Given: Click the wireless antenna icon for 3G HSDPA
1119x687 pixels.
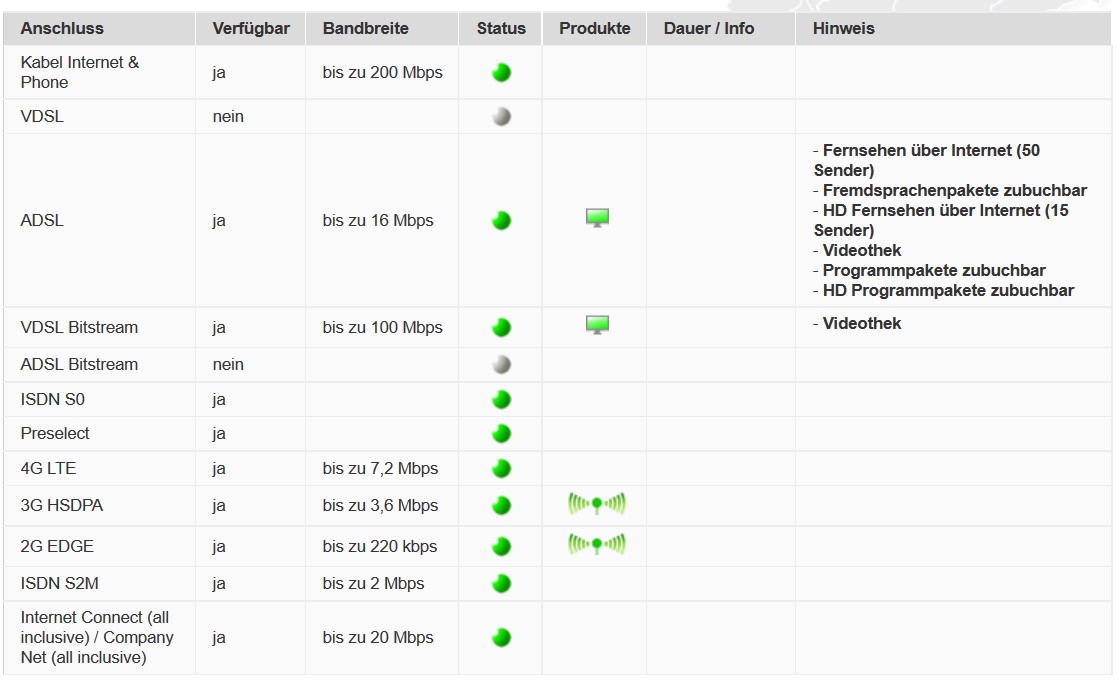Looking at the screenshot, I should (597, 504).
